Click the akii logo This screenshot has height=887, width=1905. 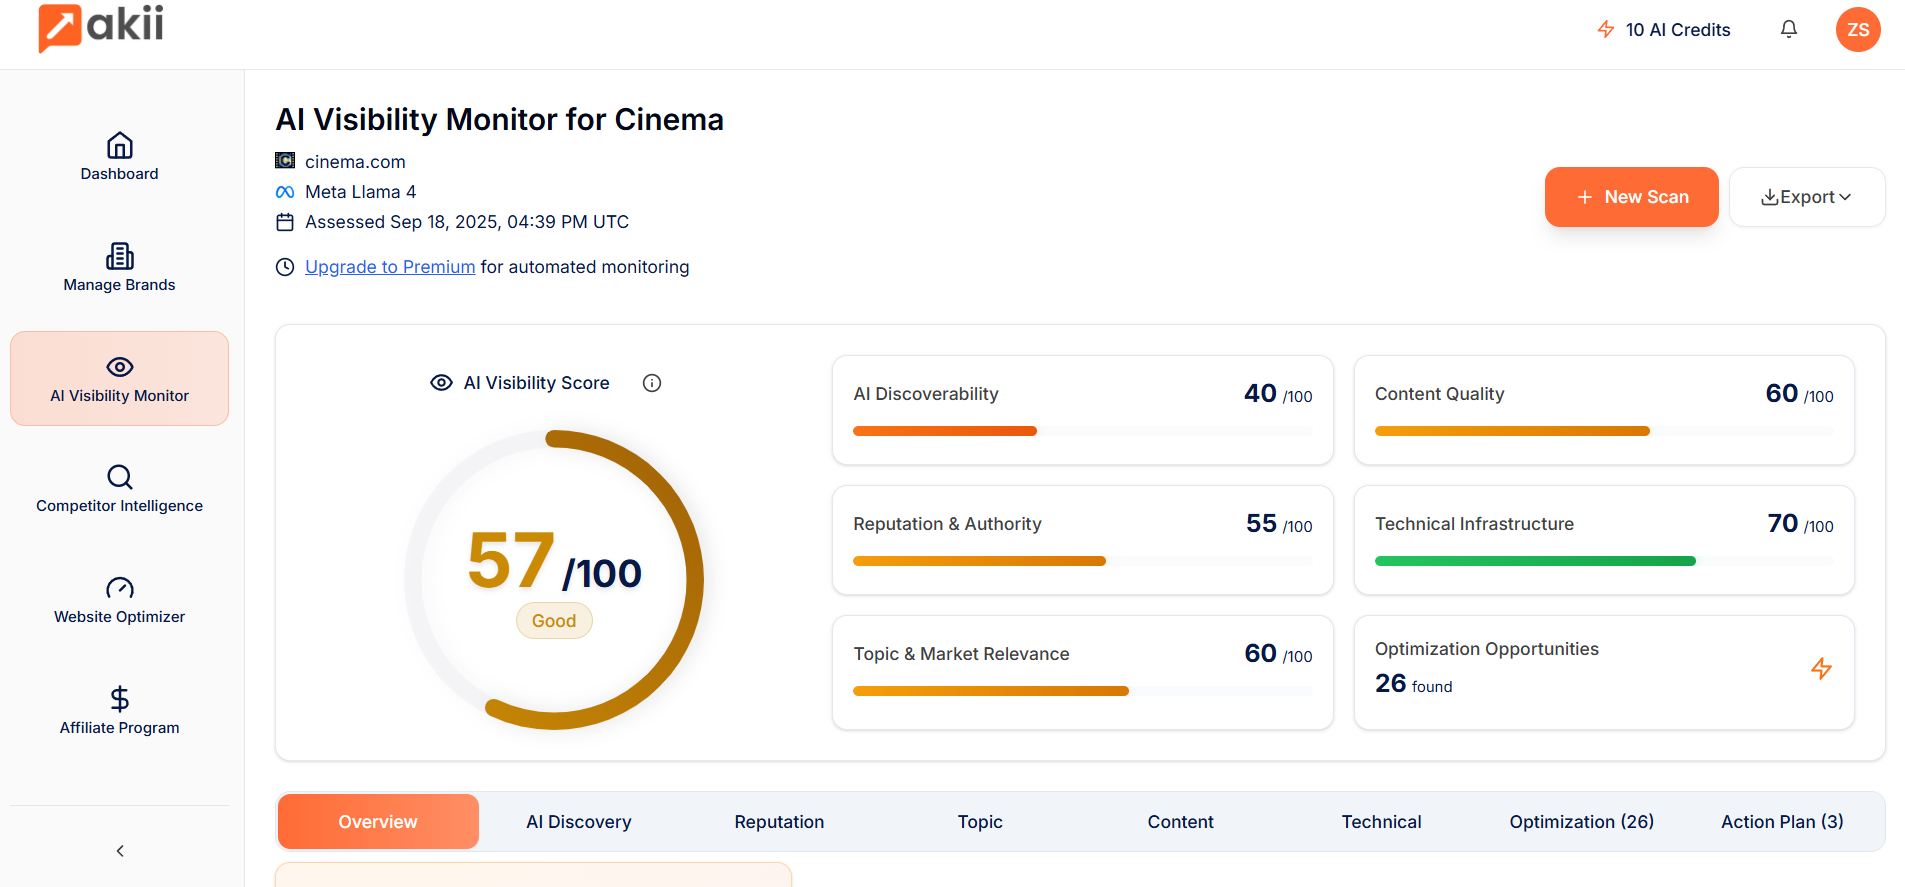101,26
